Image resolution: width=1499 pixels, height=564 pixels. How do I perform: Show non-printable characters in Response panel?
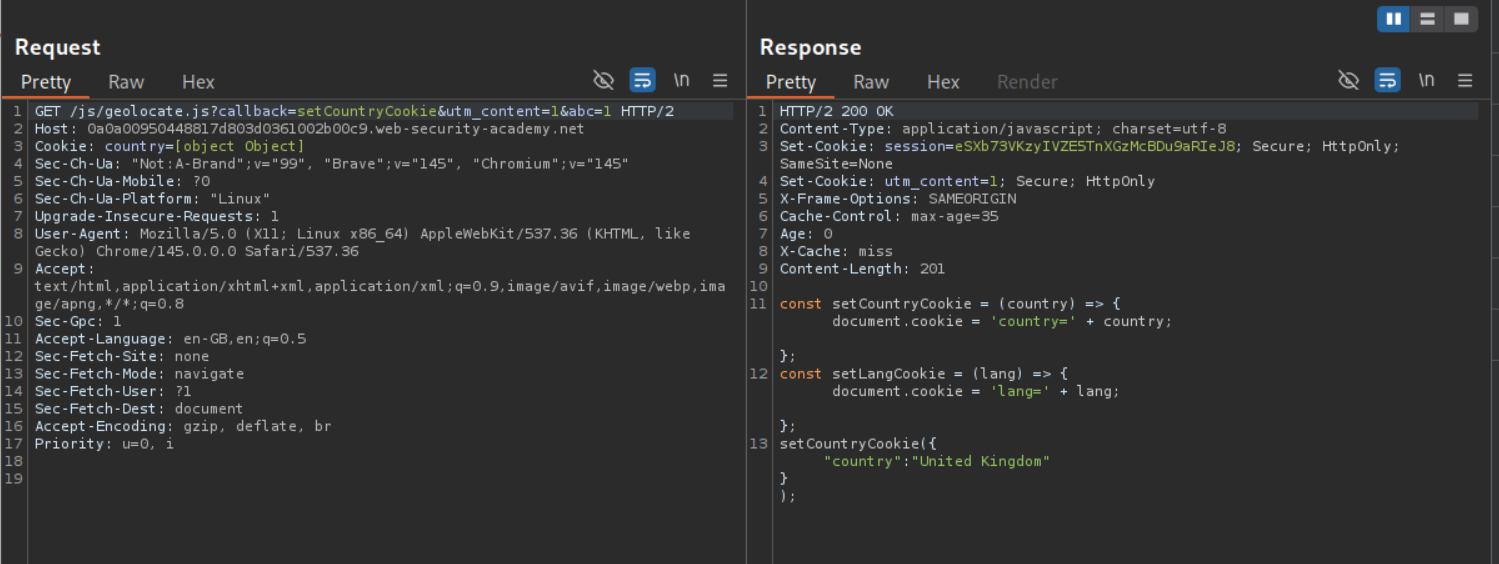(1426, 81)
